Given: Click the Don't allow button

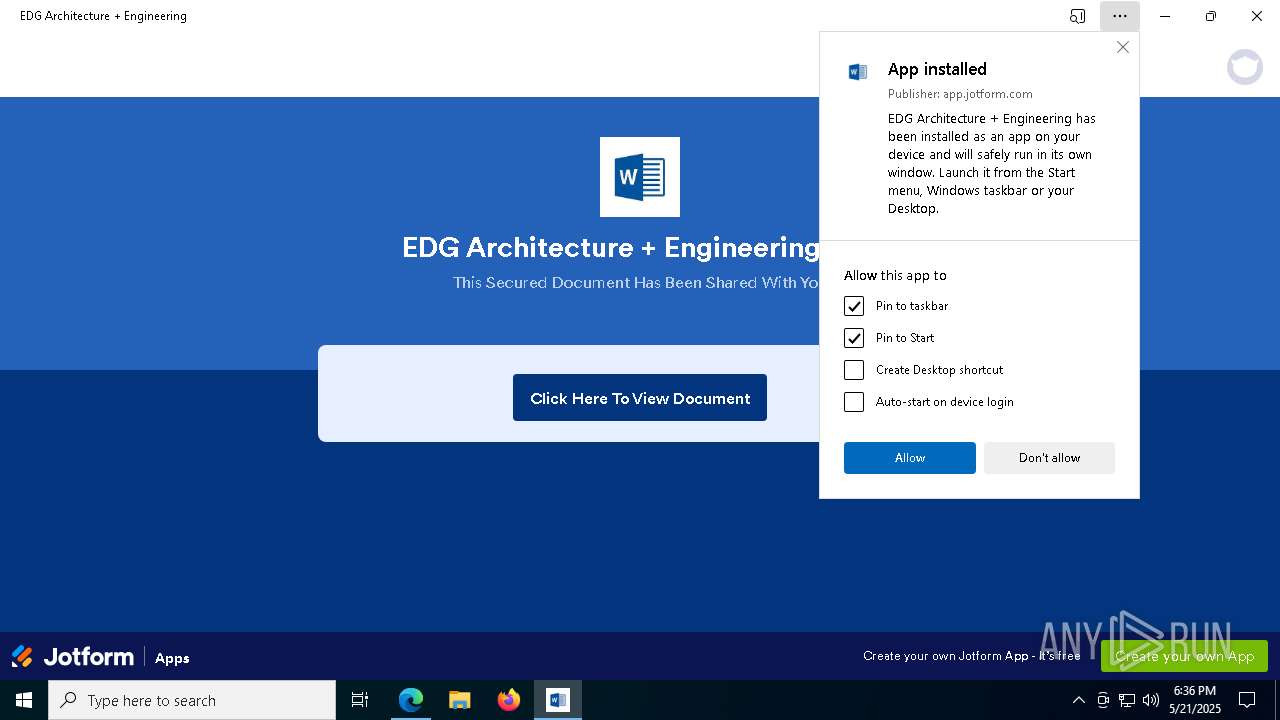Looking at the screenshot, I should tap(1049, 458).
